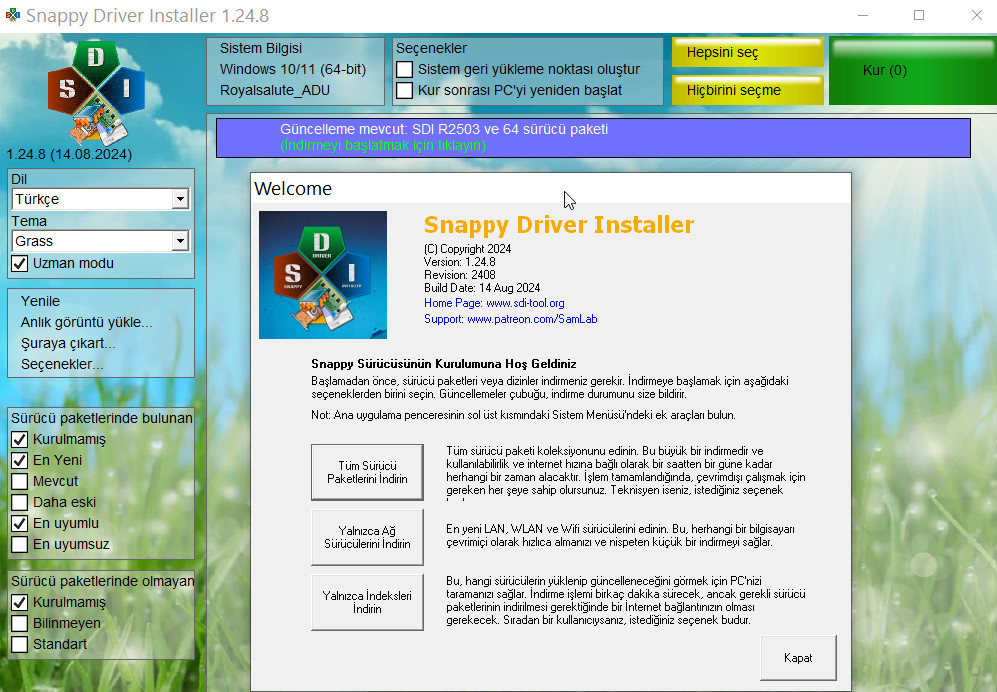The image size is (997, 692).
Task: Check the Daha eski filter
Action: [x=20, y=502]
